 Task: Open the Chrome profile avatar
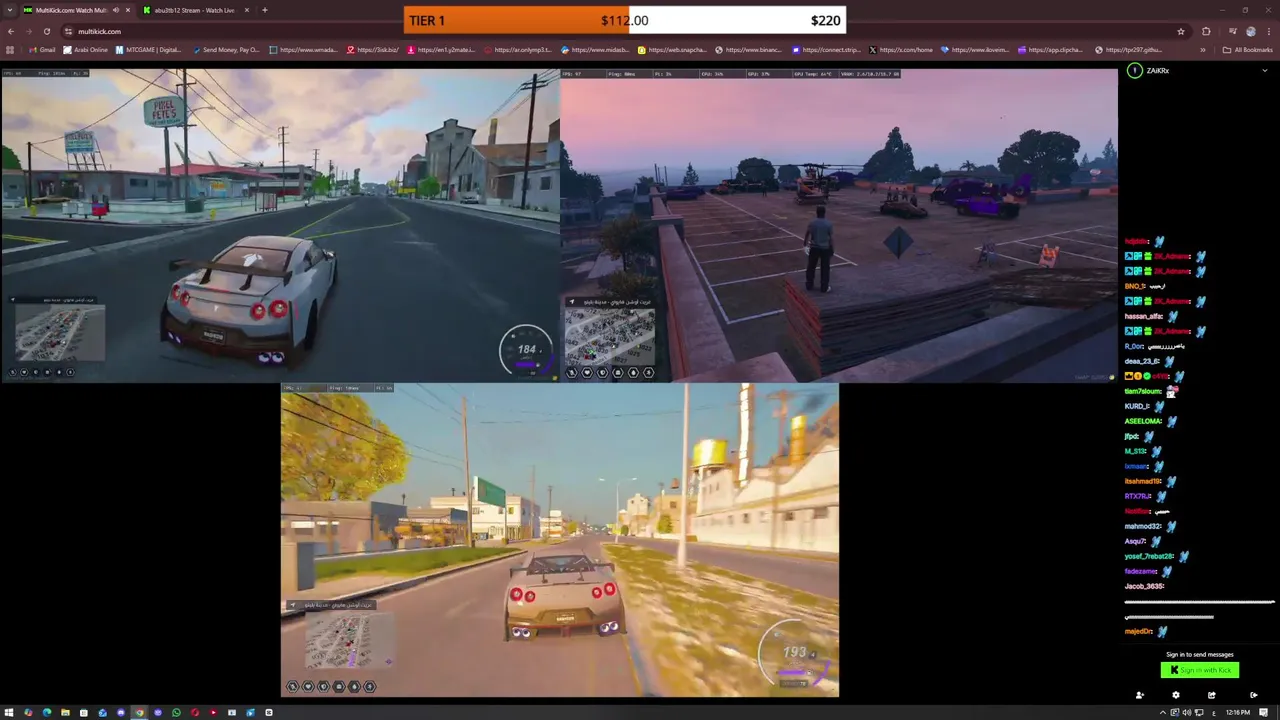click(x=1250, y=31)
